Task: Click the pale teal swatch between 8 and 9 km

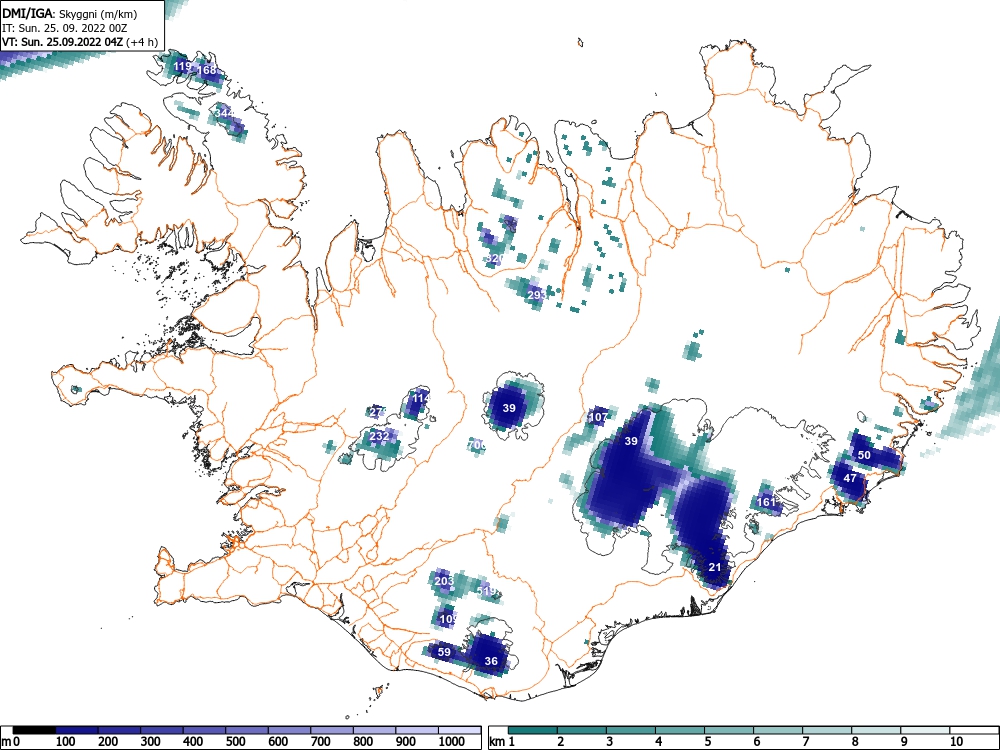Action: [876, 730]
